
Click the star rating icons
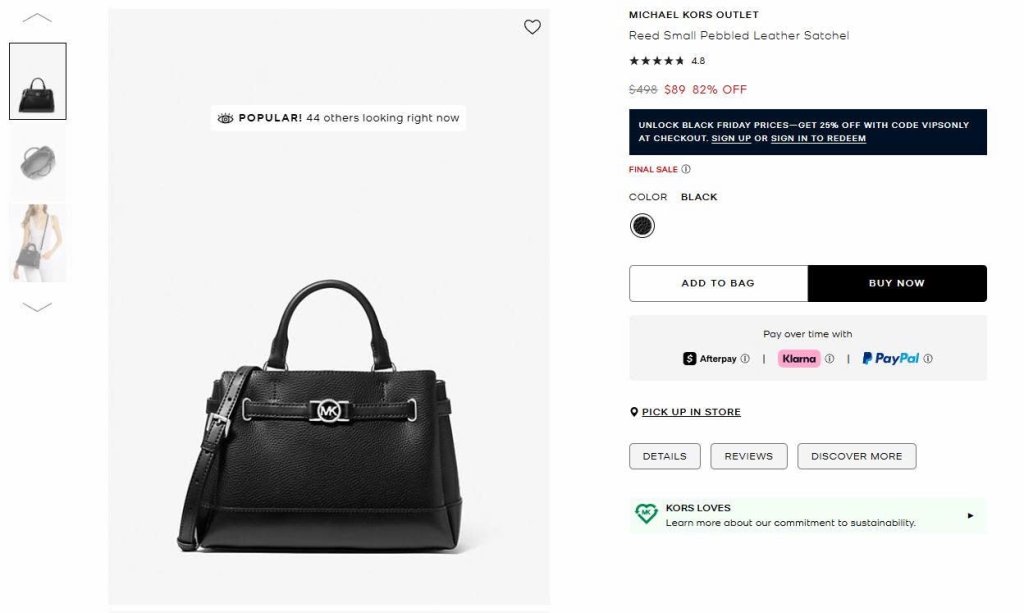pyautogui.click(x=657, y=61)
